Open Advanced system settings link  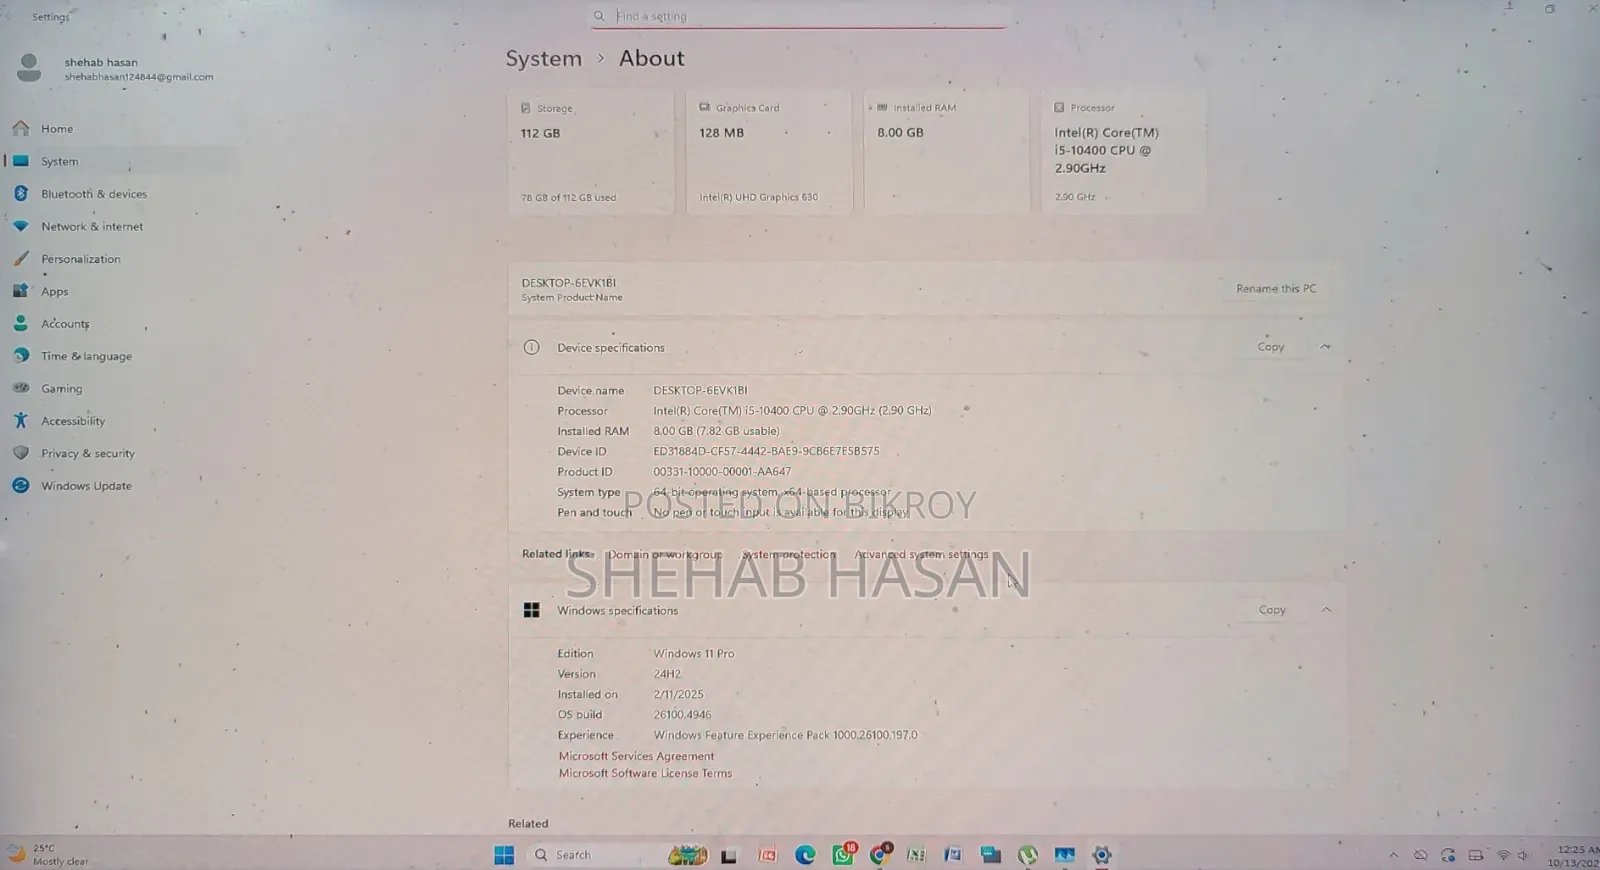click(x=921, y=555)
